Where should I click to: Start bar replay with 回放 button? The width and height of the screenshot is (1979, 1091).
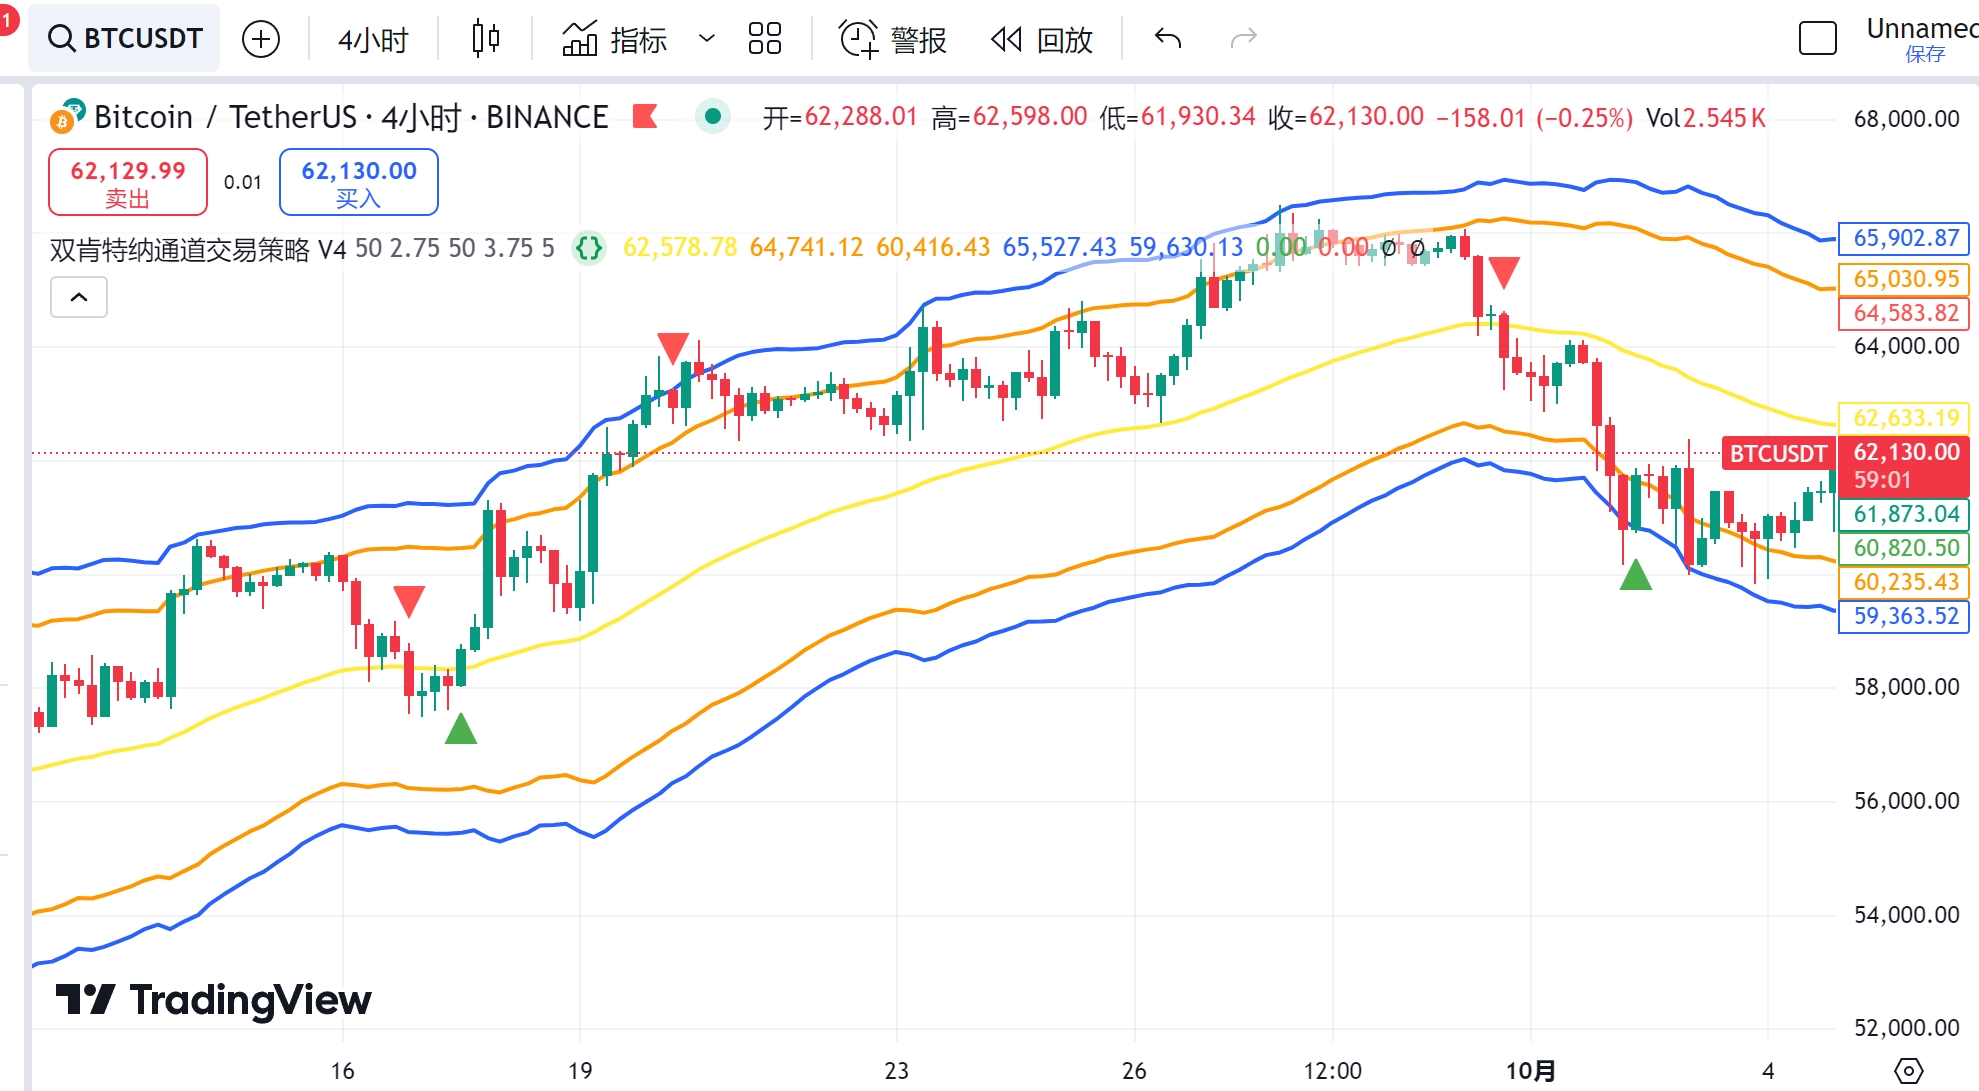(x=1041, y=39)
